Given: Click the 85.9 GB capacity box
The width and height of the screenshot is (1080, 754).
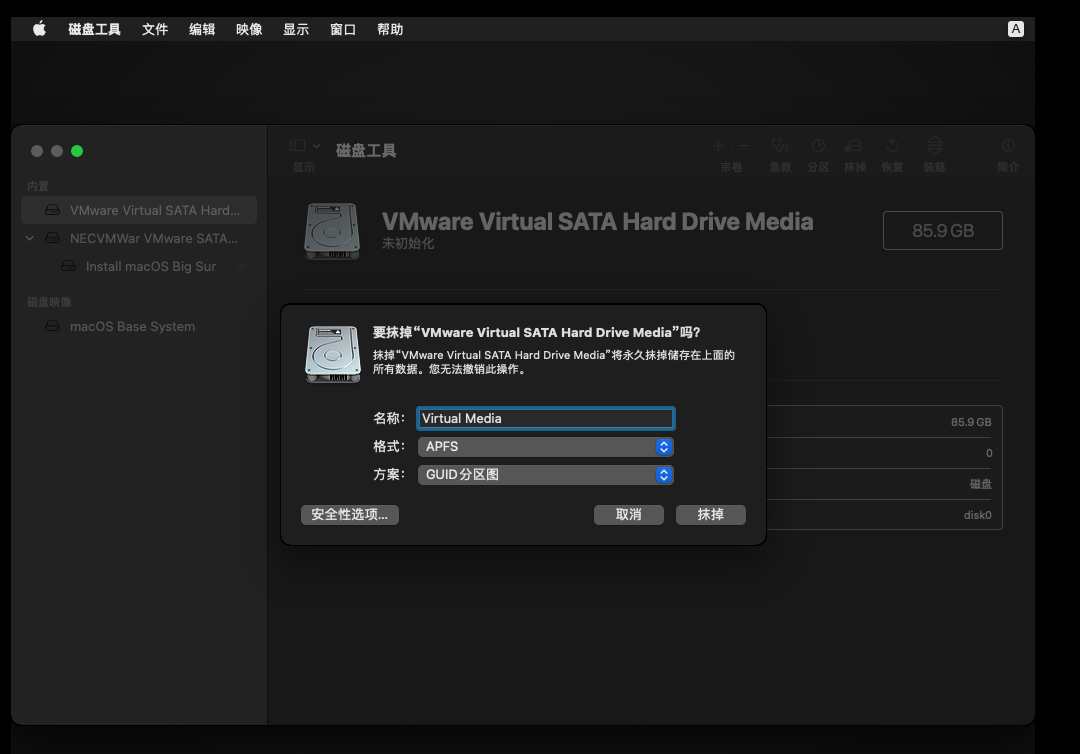Looking at the screenshot, I should [x=943, y=231].
